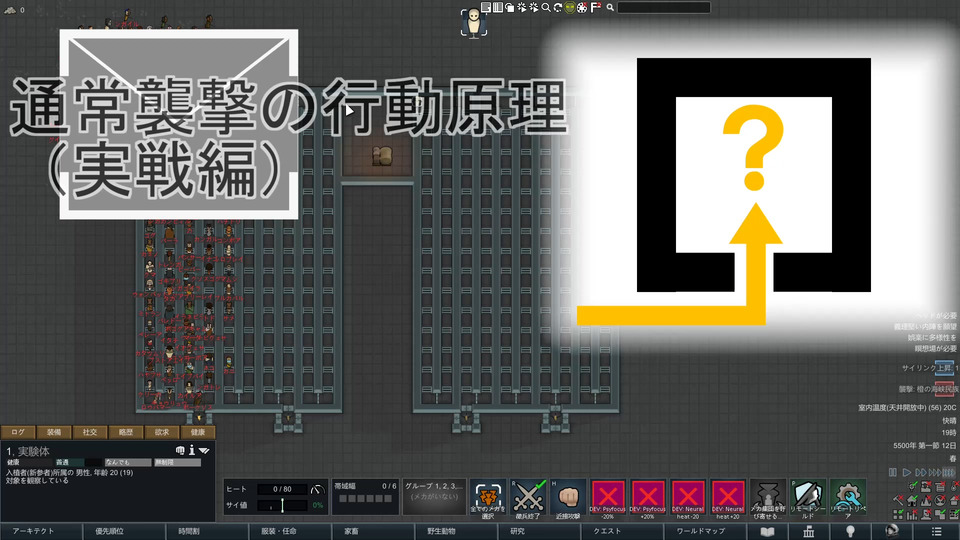This screenshot has width=960, height=540.
Task: Open the ログ inspect tab
Action: tap(18, 432)
